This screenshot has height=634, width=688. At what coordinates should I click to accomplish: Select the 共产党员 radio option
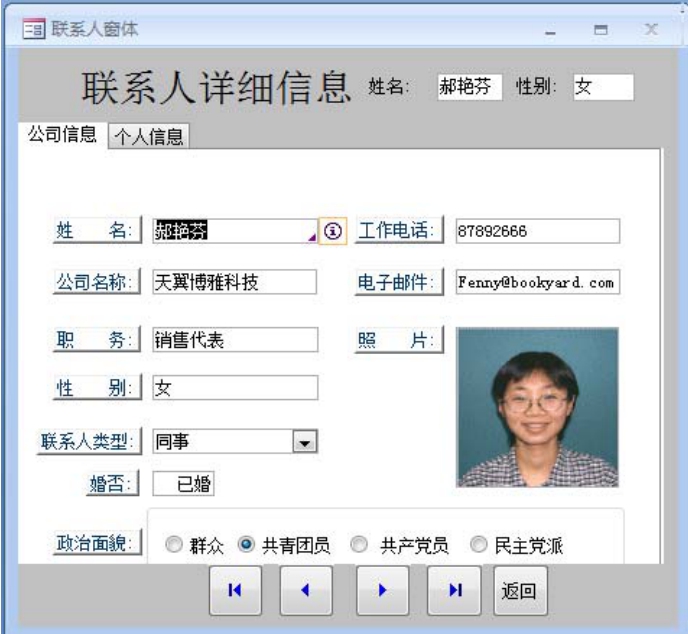tap(360, 546)
